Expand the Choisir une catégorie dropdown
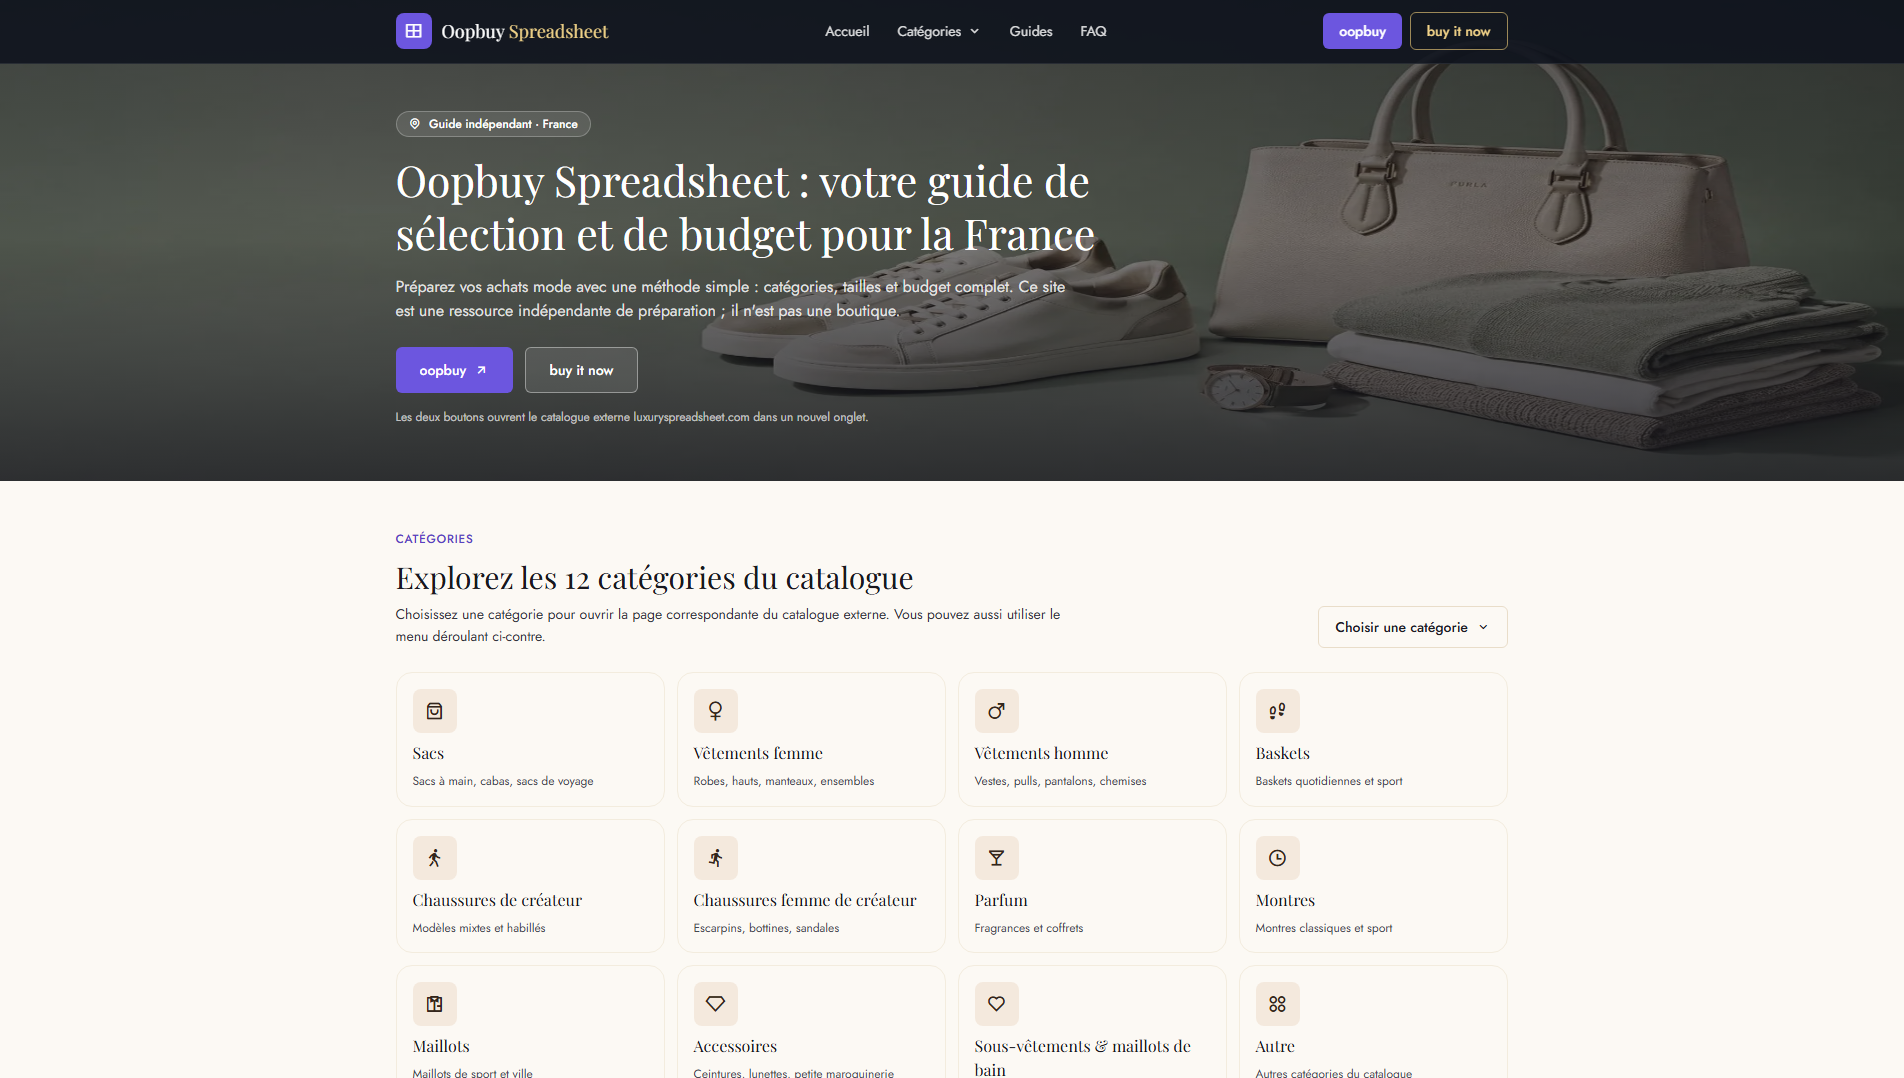This screenshot has height=1078, width=1904. 1412,627
